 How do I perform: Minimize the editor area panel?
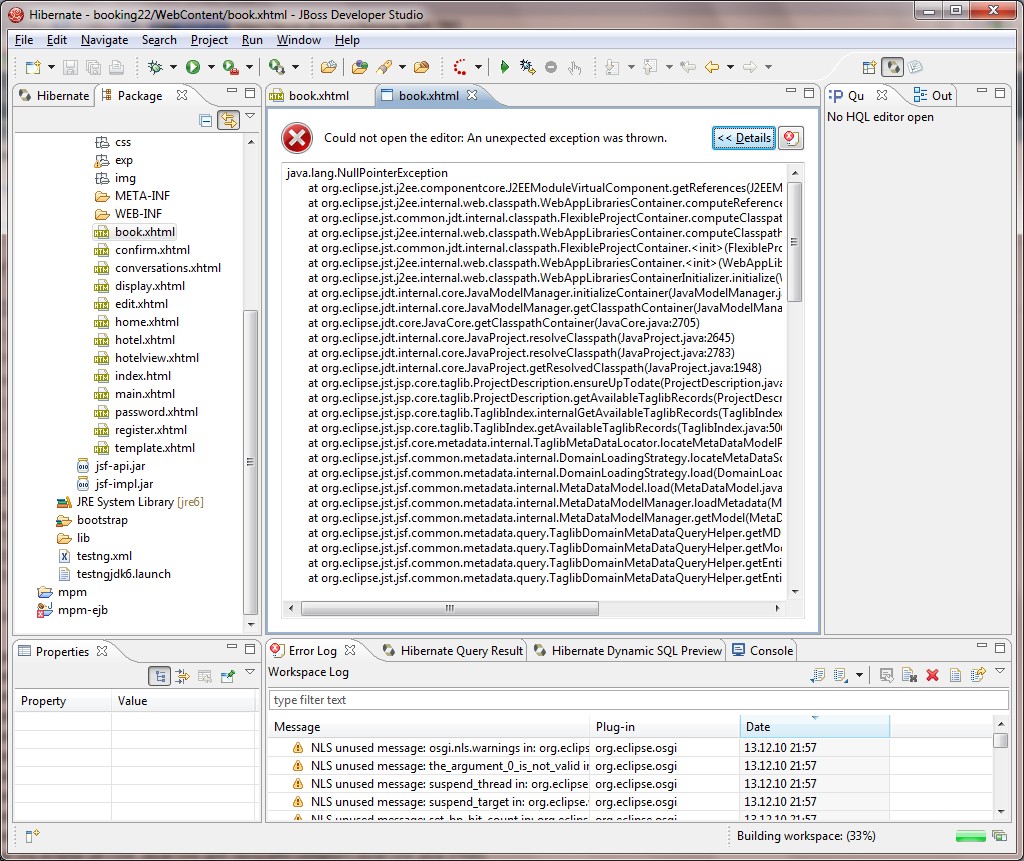click(x=791, y=93)
